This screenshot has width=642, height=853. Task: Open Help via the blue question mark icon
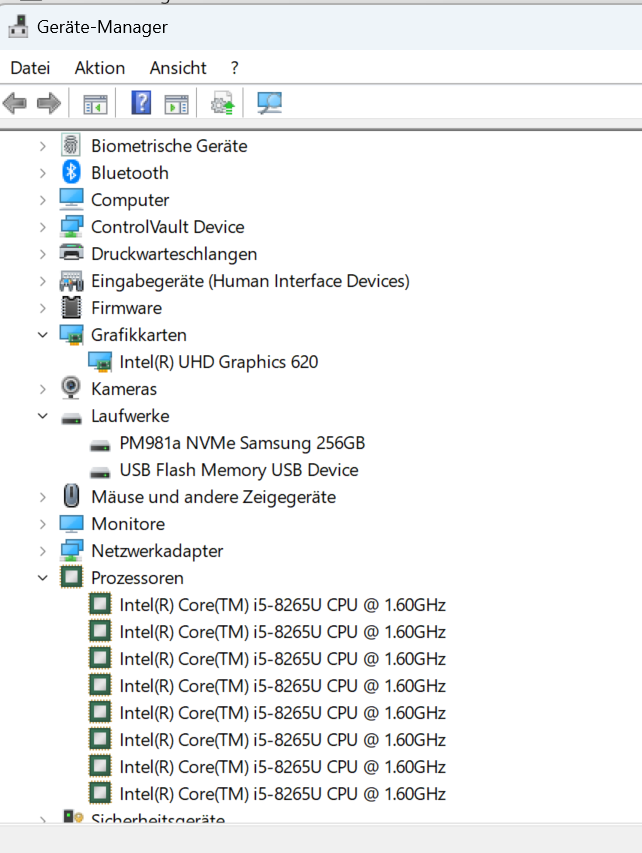[141, 102]
